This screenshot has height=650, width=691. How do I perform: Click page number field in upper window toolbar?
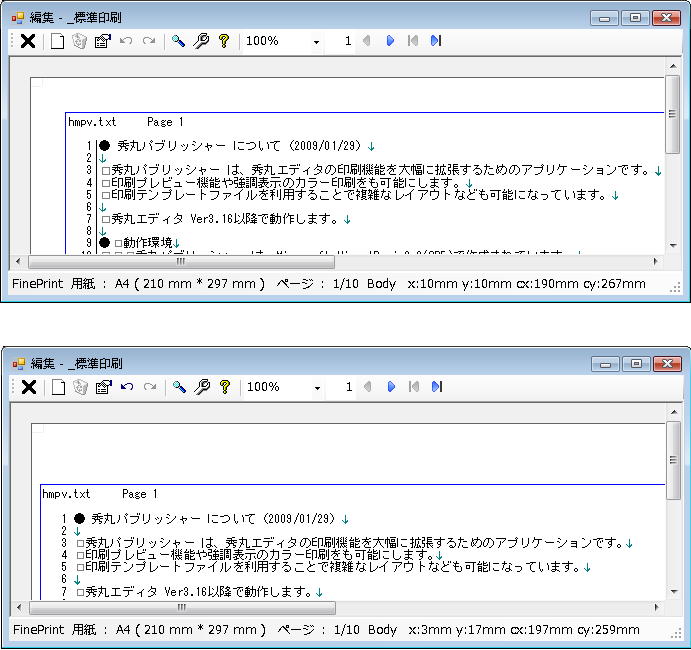coord(341,41)
